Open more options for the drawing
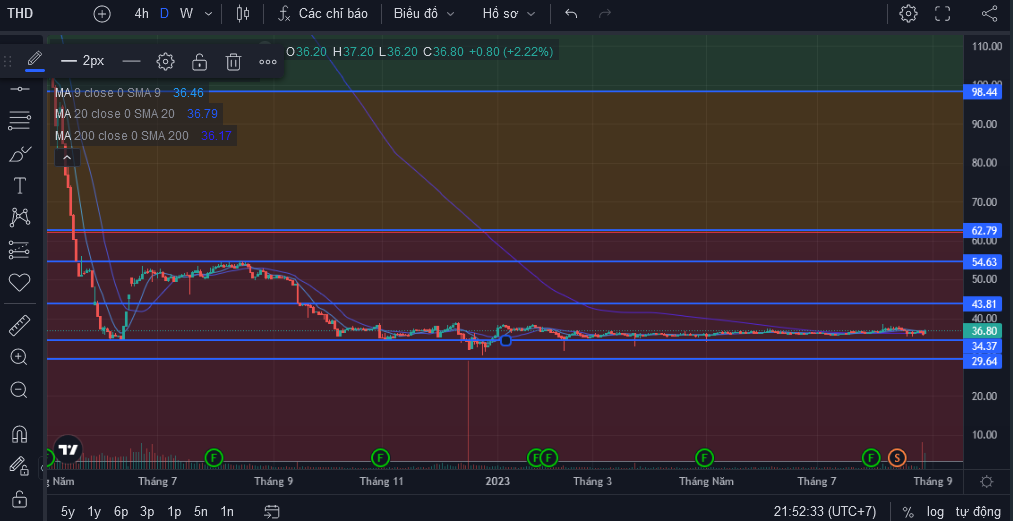The image size is (1013, 521). (267, 61)
